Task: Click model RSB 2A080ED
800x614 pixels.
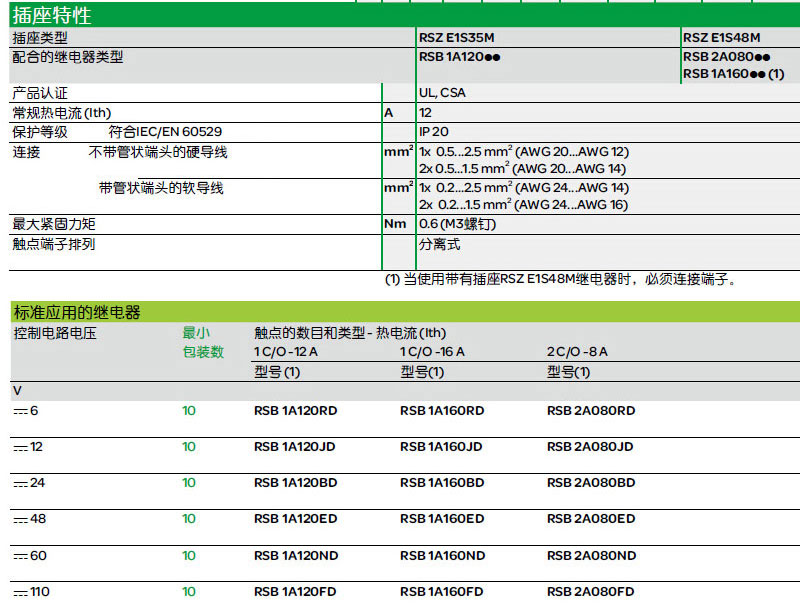Action: coord(591,519)
